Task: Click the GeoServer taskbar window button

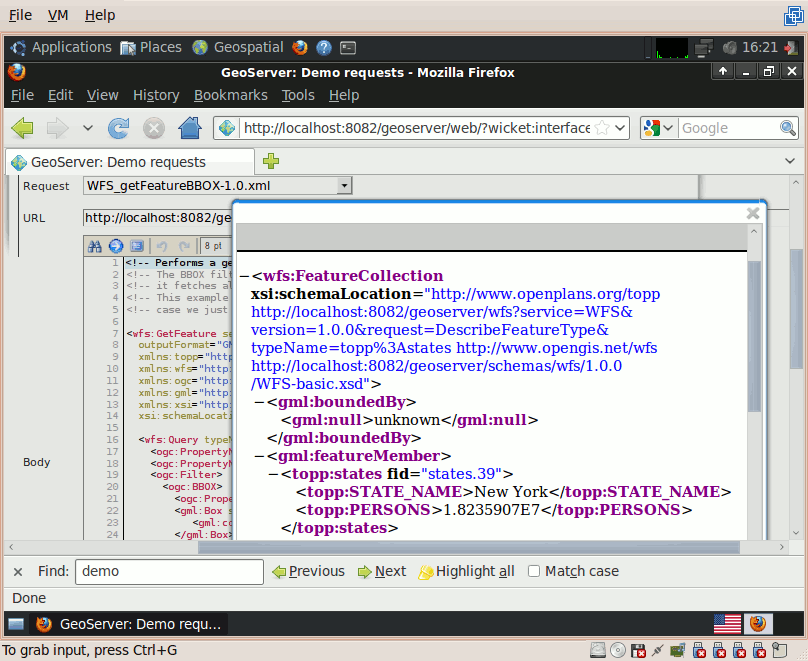Action: point(129,624)
